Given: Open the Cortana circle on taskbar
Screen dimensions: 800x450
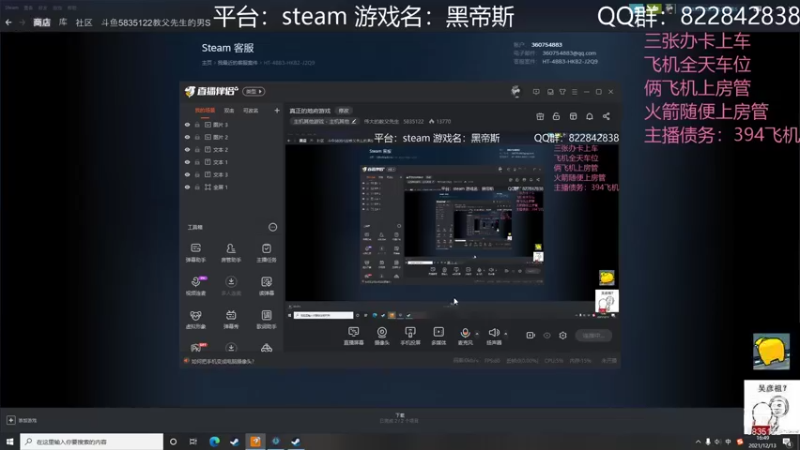Looking at the screenshot, I should point(173,441).
